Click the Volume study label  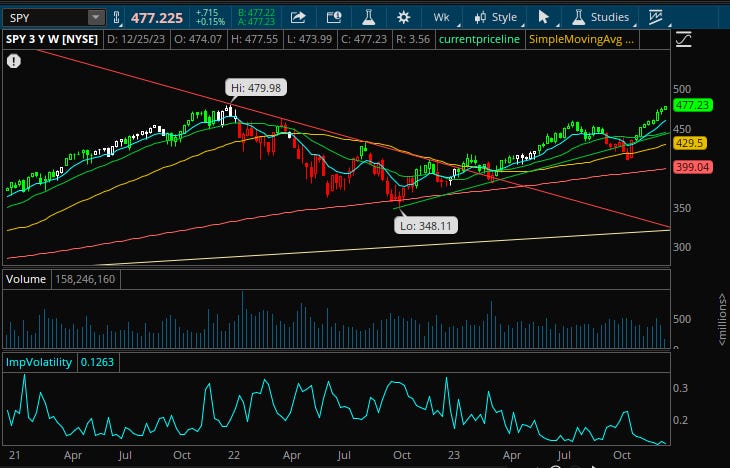(26, 279)
